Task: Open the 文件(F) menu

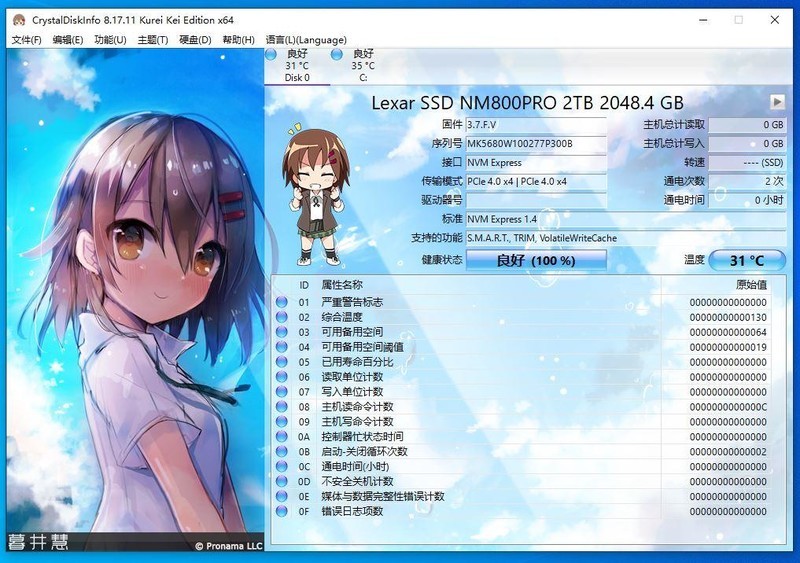Action: [x=26, y=40]
